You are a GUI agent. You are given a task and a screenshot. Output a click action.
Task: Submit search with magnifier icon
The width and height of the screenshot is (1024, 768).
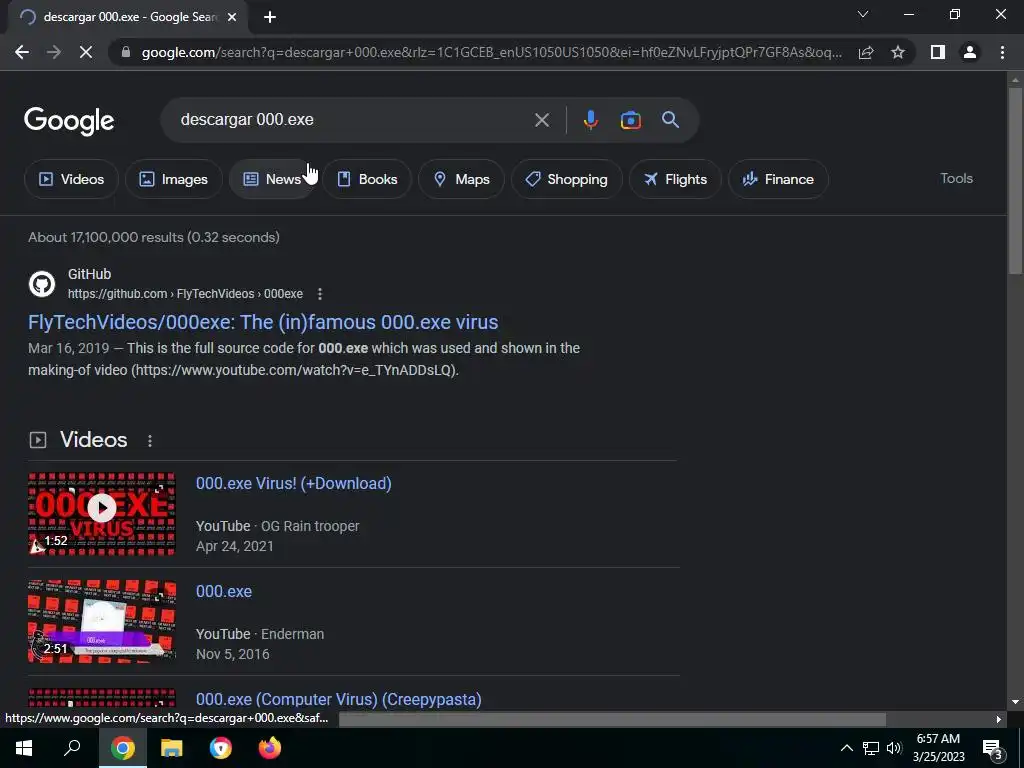click(x=670, y=120)
